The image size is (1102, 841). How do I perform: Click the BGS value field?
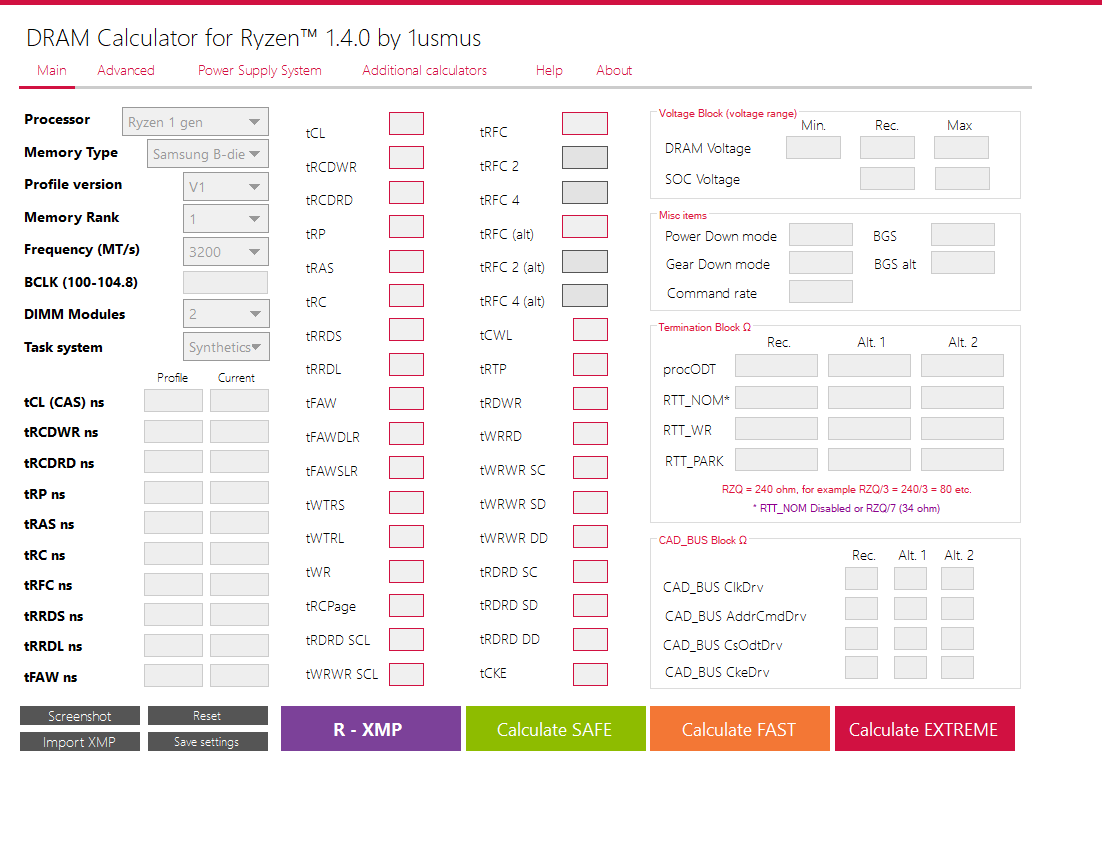tap(963, 234)
